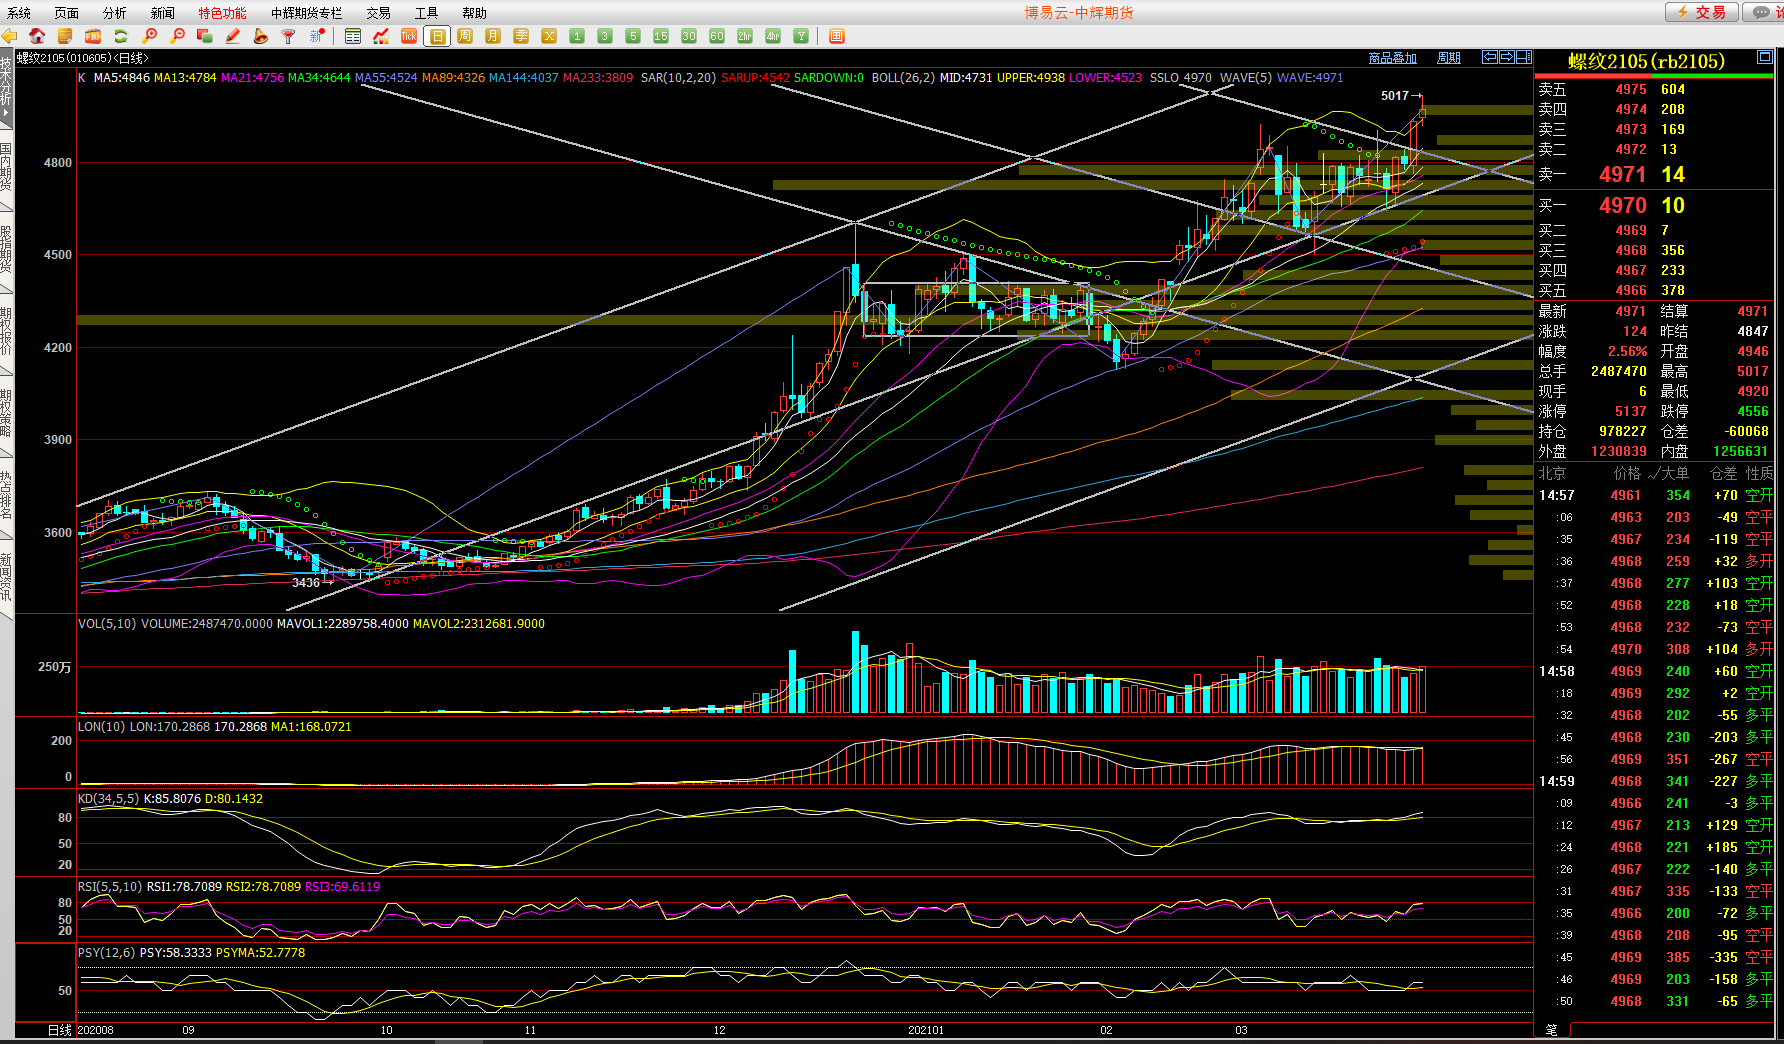Image resolution: width=1784 pixels, height=1044 pixels.
Task: Click the quote list table icon
Action: tap(353, 36)
